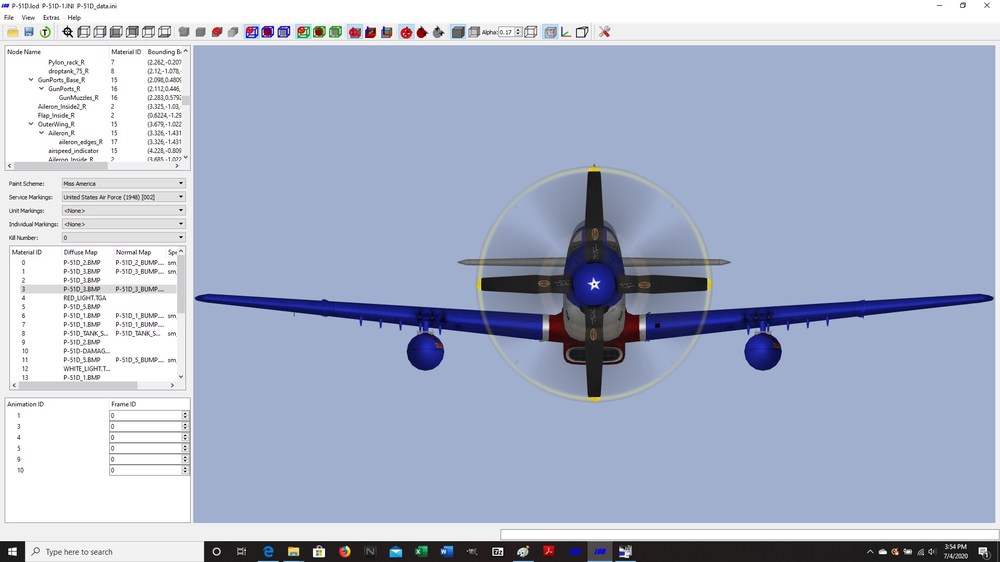Open the Help menu
The image size is (1000, 562).
click(x=74, y=18)
